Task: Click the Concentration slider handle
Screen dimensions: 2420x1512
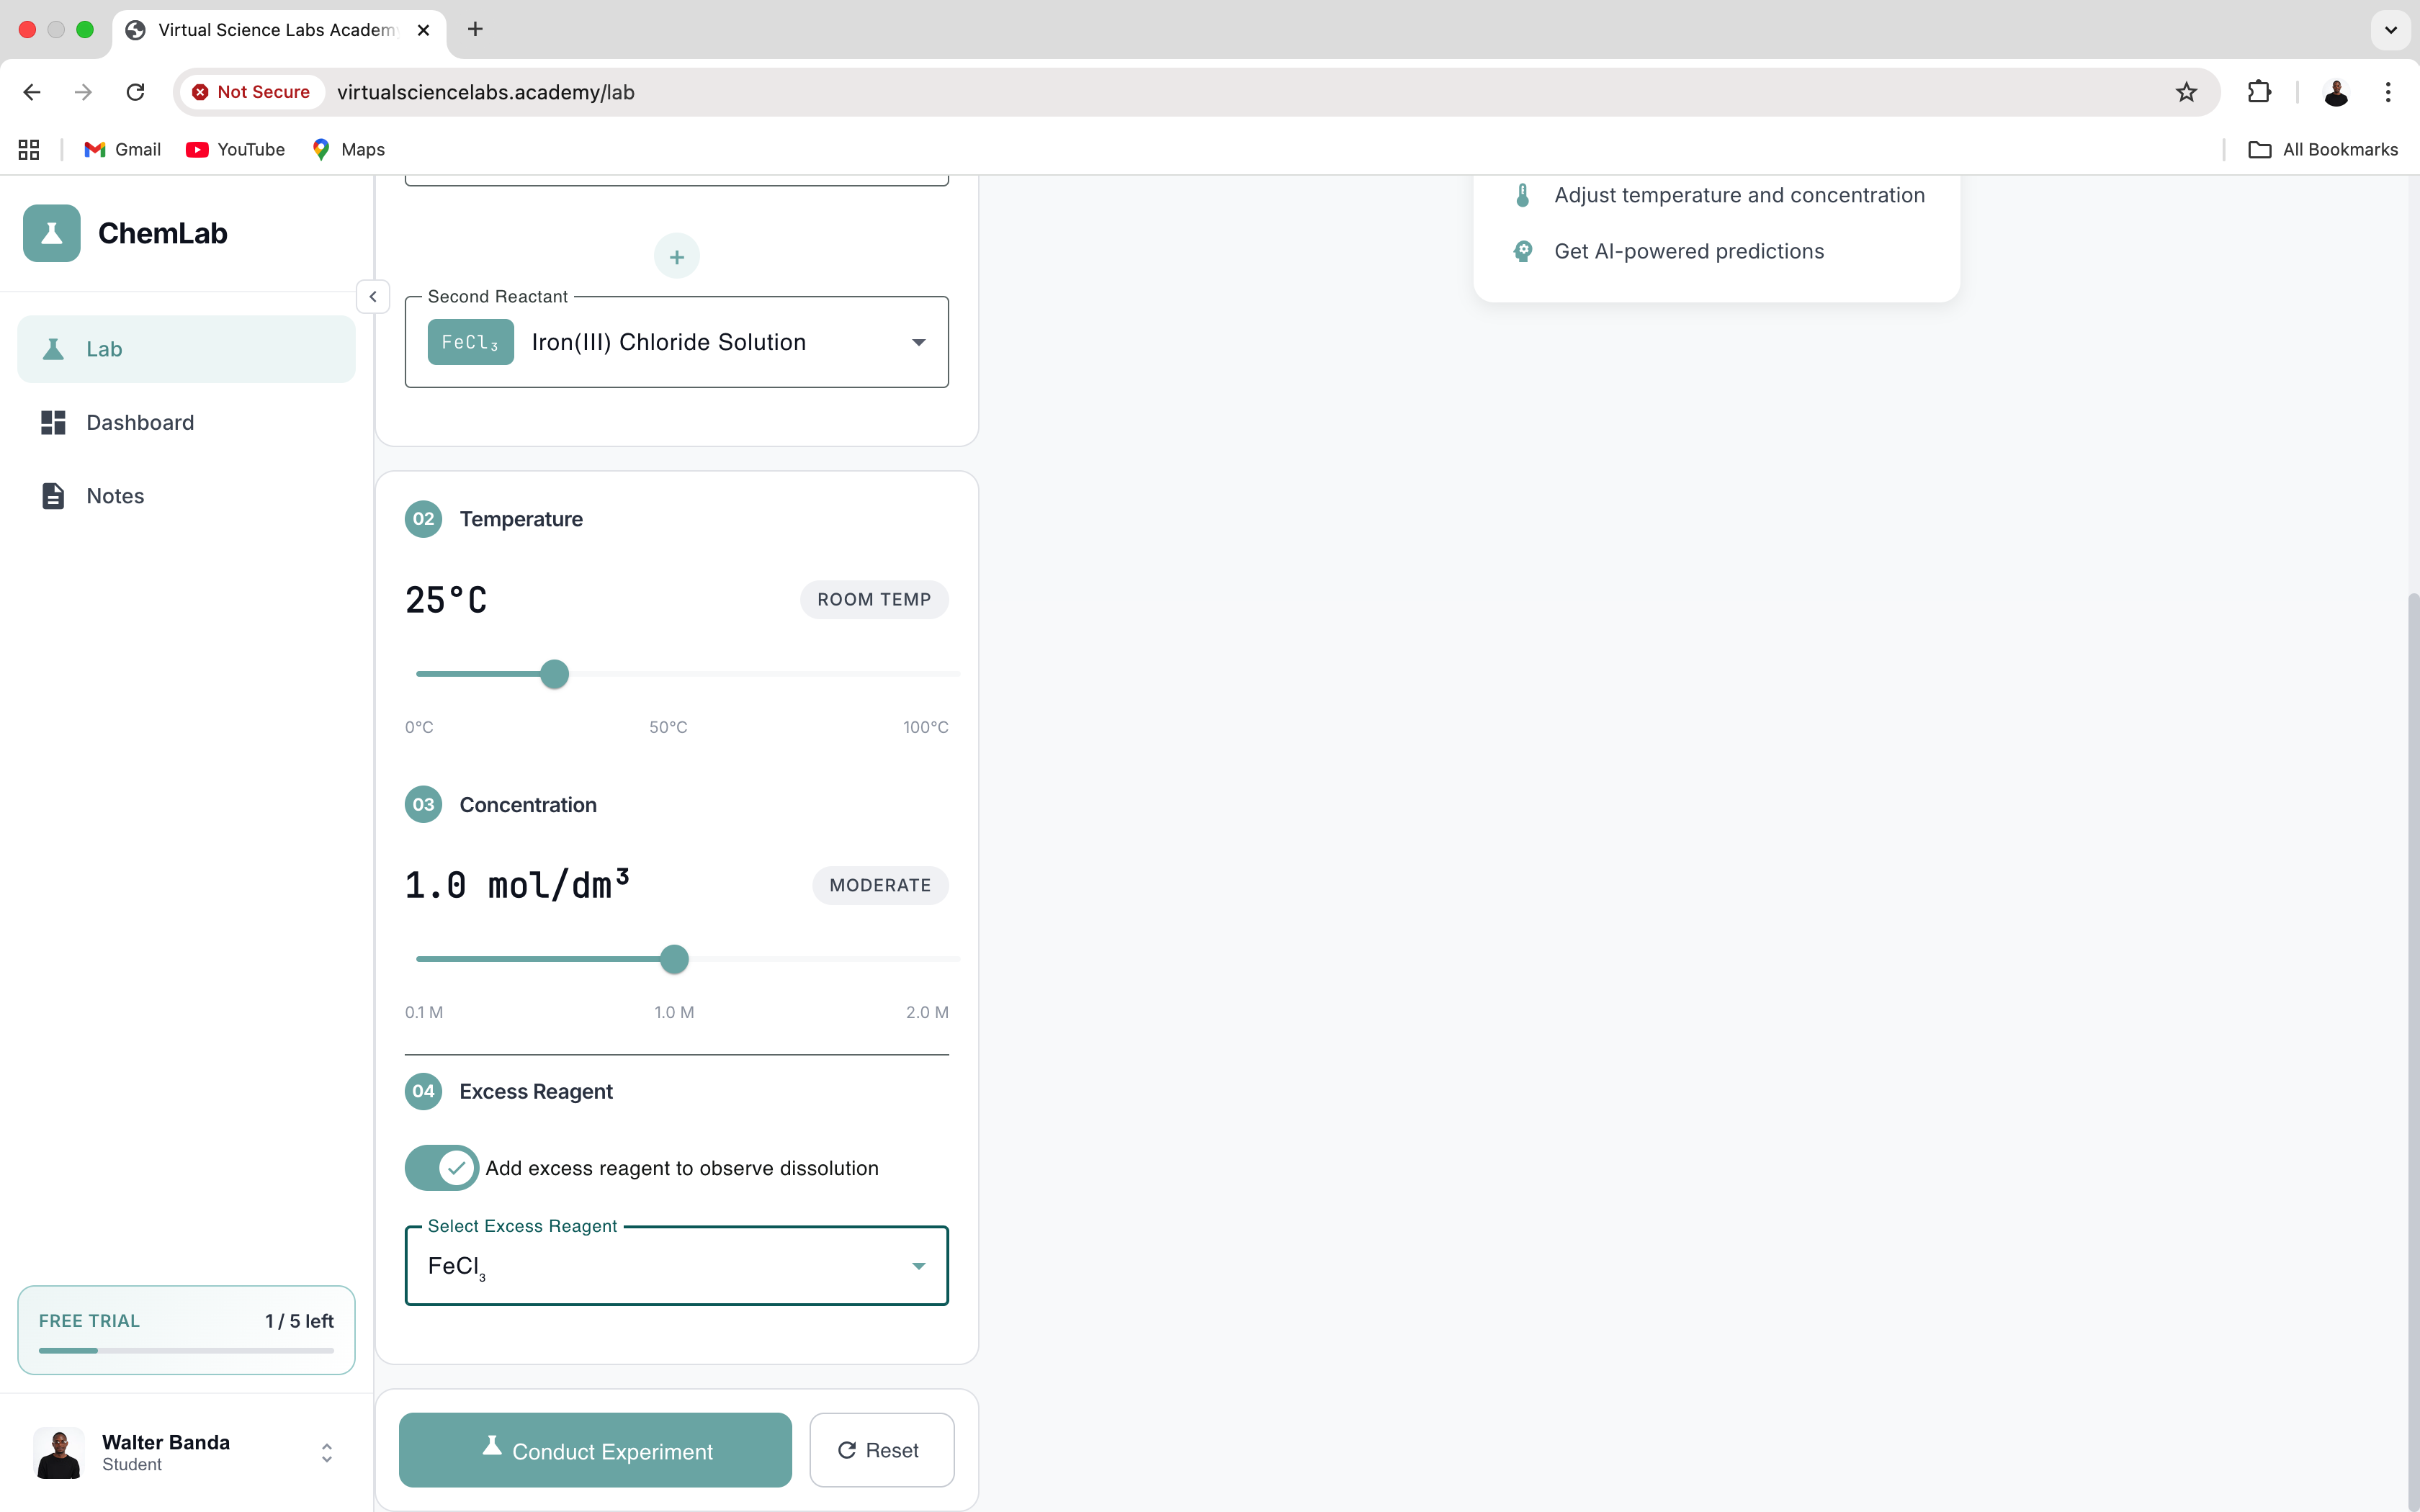Action: 675,959
